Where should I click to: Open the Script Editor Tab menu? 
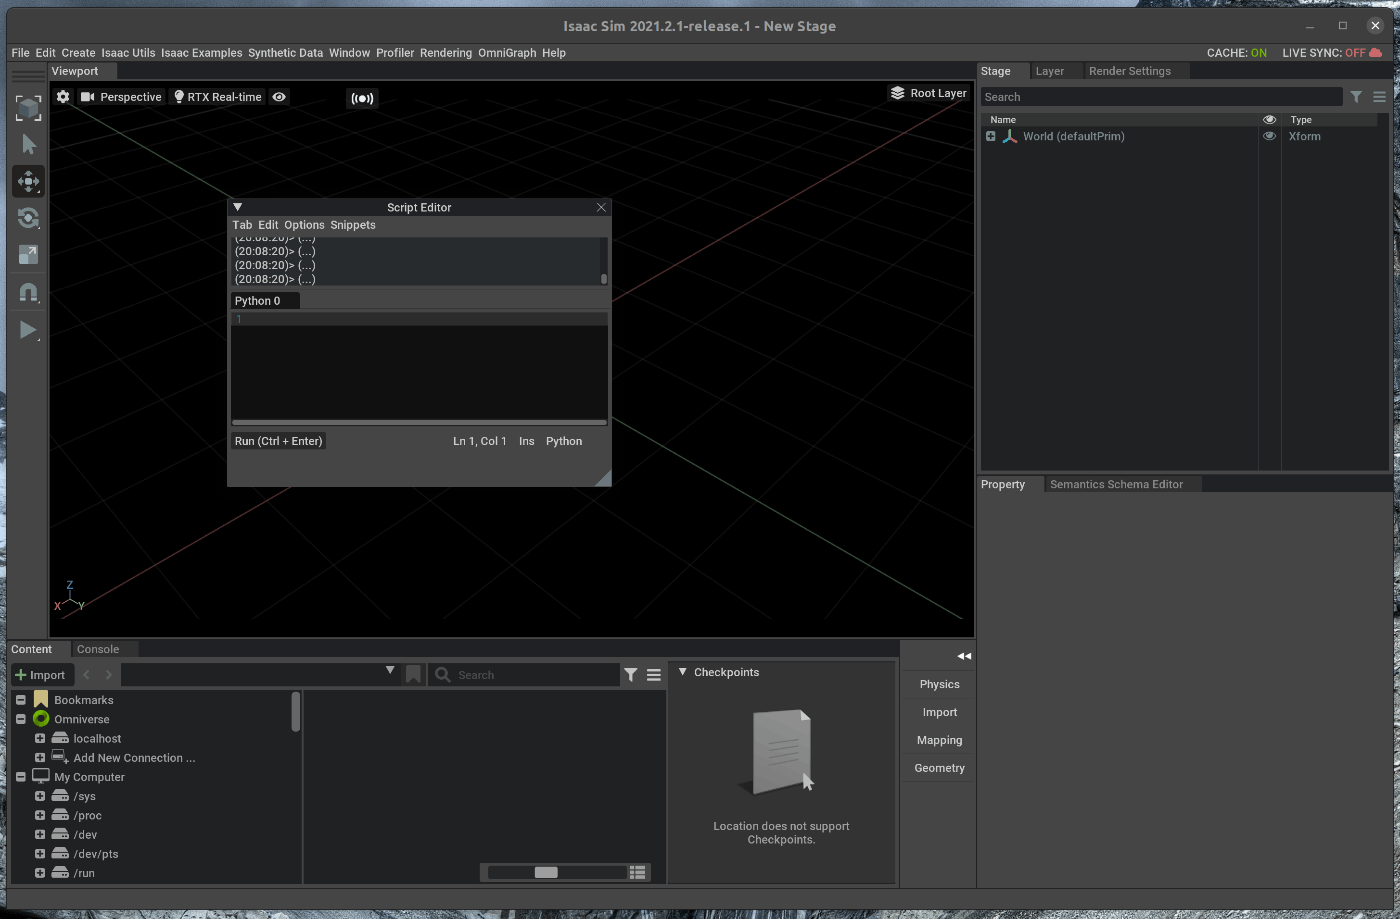click(242, 225)
